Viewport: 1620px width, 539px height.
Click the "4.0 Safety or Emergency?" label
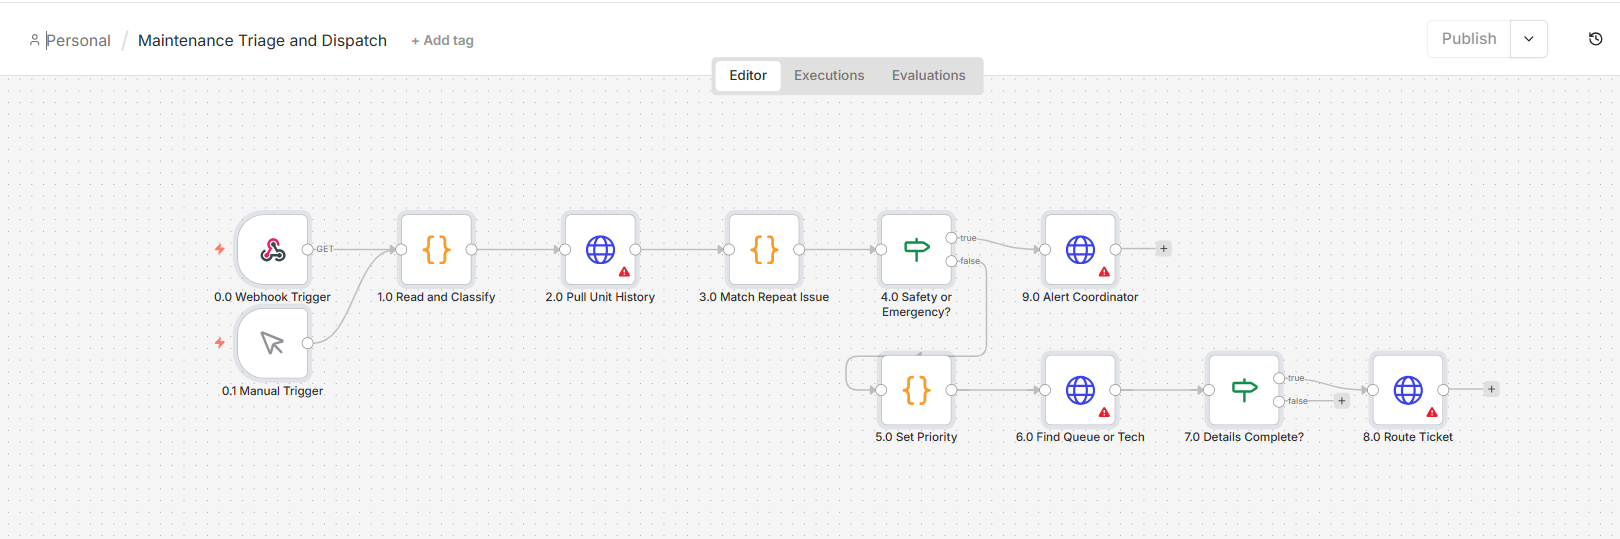coord(916,304)
